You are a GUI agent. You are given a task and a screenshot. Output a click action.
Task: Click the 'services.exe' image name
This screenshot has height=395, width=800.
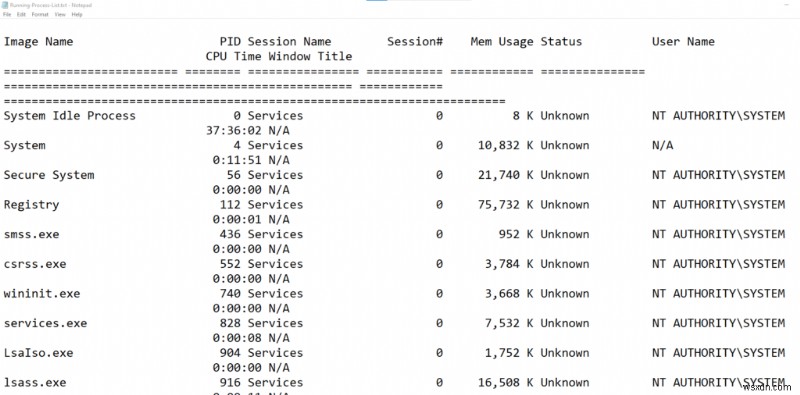(x=45, y=323)
